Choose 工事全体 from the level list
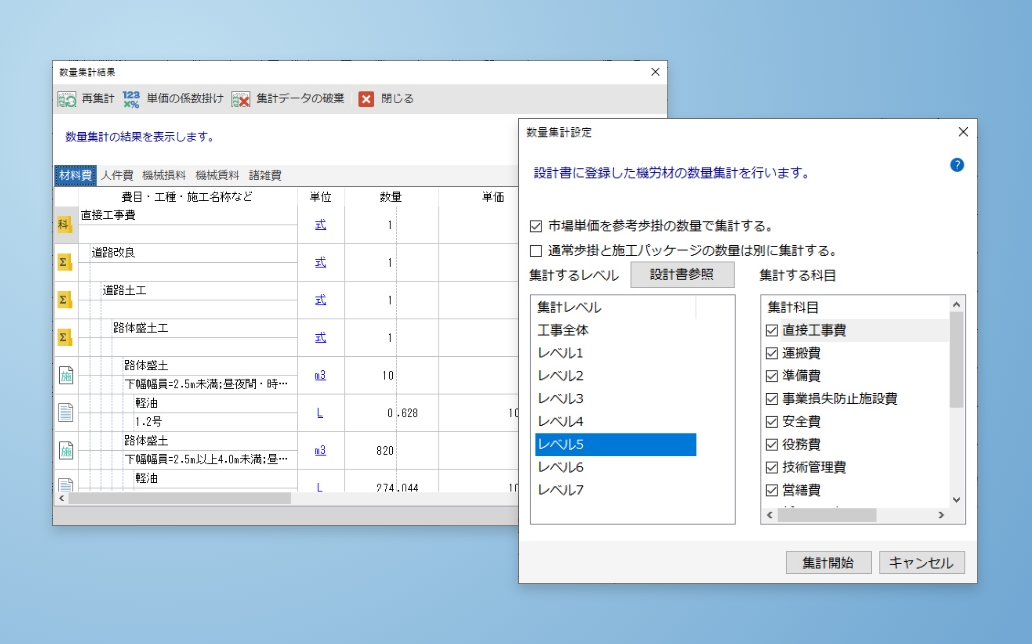Viewport: 1032px width, 644px height. coord(562,330)
